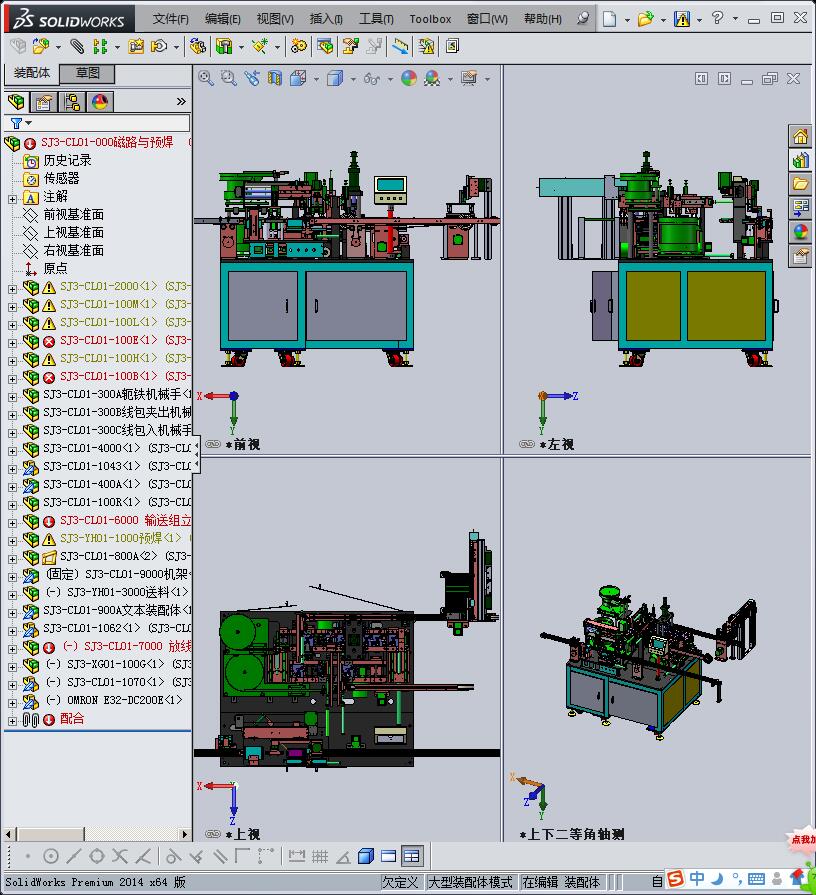Open the 编辑(E) menu

pyautogui.click(x=223, y=19)
